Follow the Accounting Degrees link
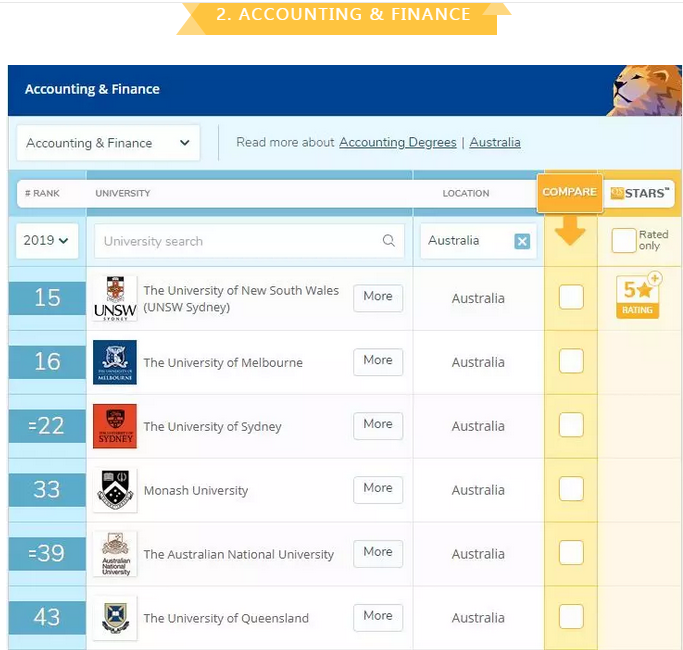 tap(398, 142)
